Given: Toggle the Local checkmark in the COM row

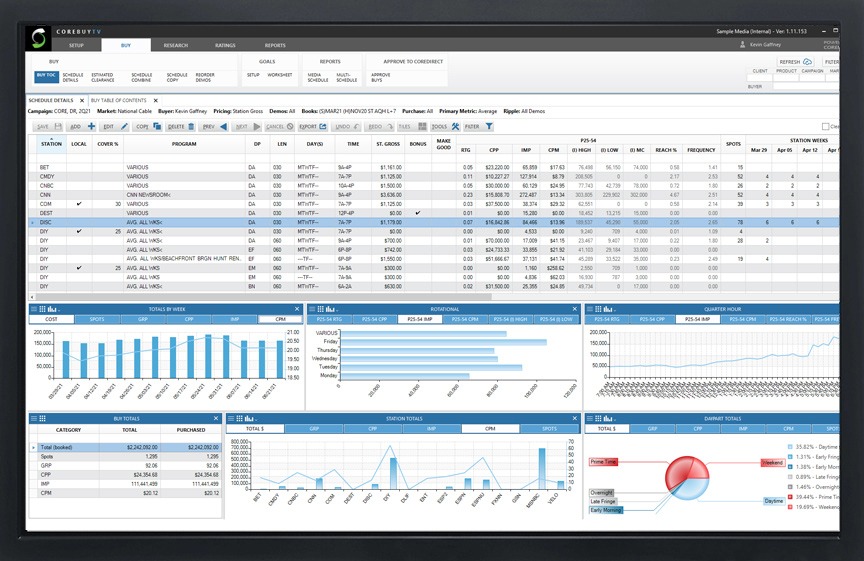Looking at the screenshot, I should tap(79, 204).
